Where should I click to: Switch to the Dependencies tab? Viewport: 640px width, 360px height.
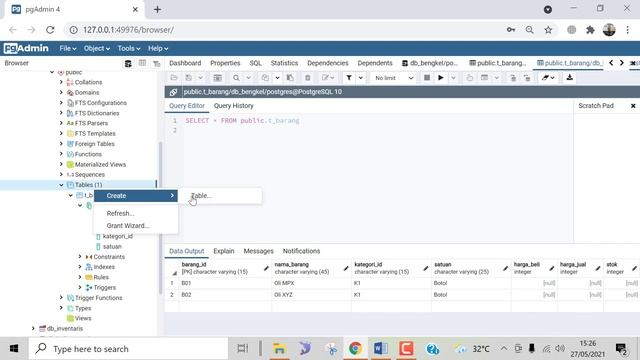tap(328, 63)
